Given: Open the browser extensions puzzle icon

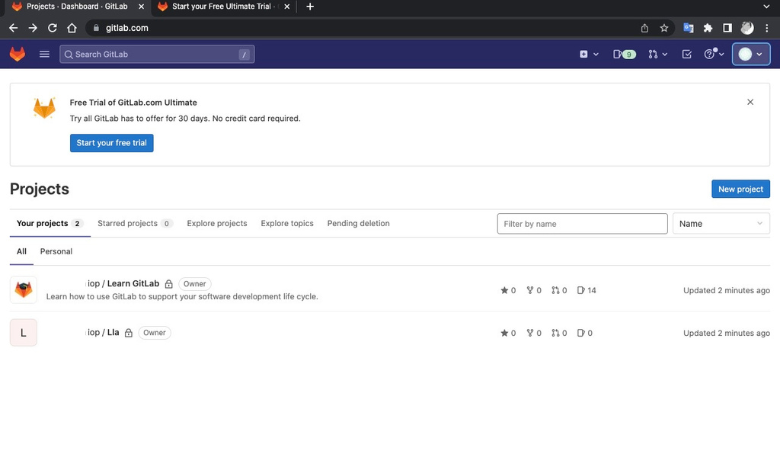Looking at the screenshot, I should (x=708, y=28).
